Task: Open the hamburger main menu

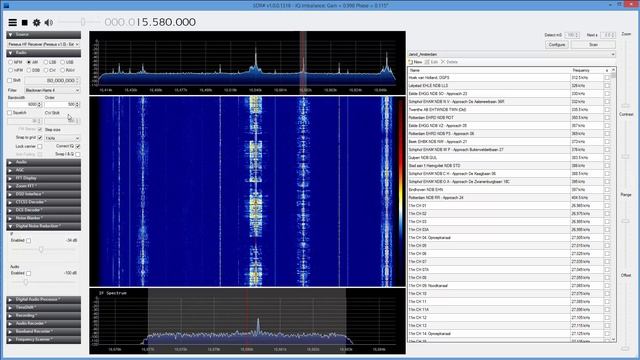Action: click(13, 22)
